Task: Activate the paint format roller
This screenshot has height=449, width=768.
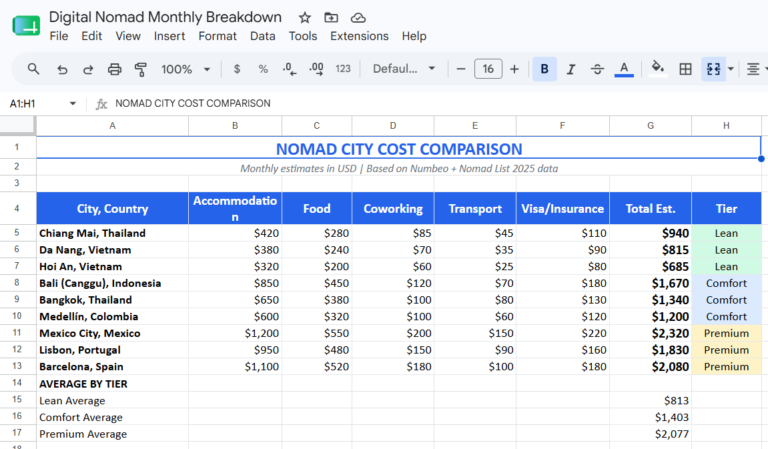Action: click(141, 69)
